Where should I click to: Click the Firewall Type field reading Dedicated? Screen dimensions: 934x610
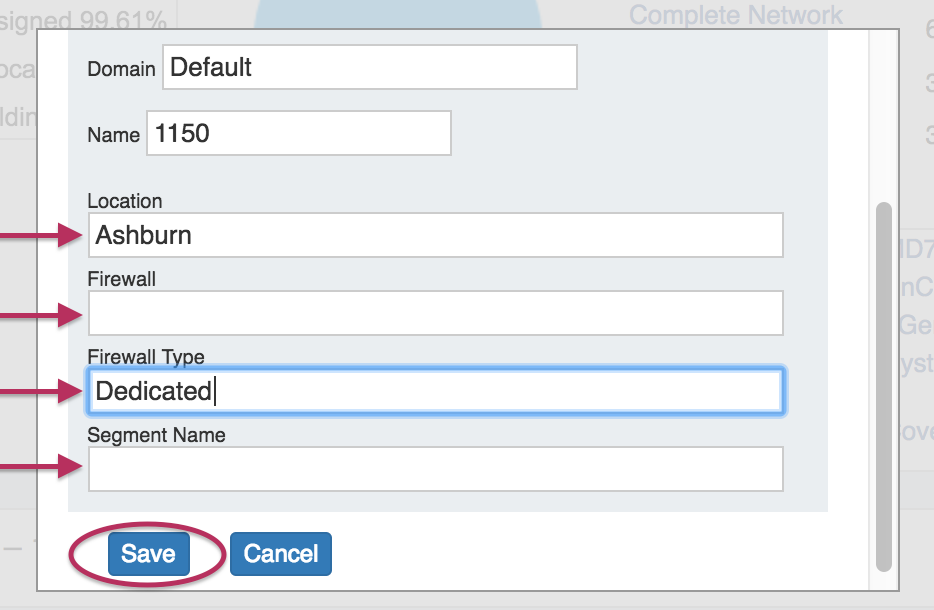[x=435, y=391]
